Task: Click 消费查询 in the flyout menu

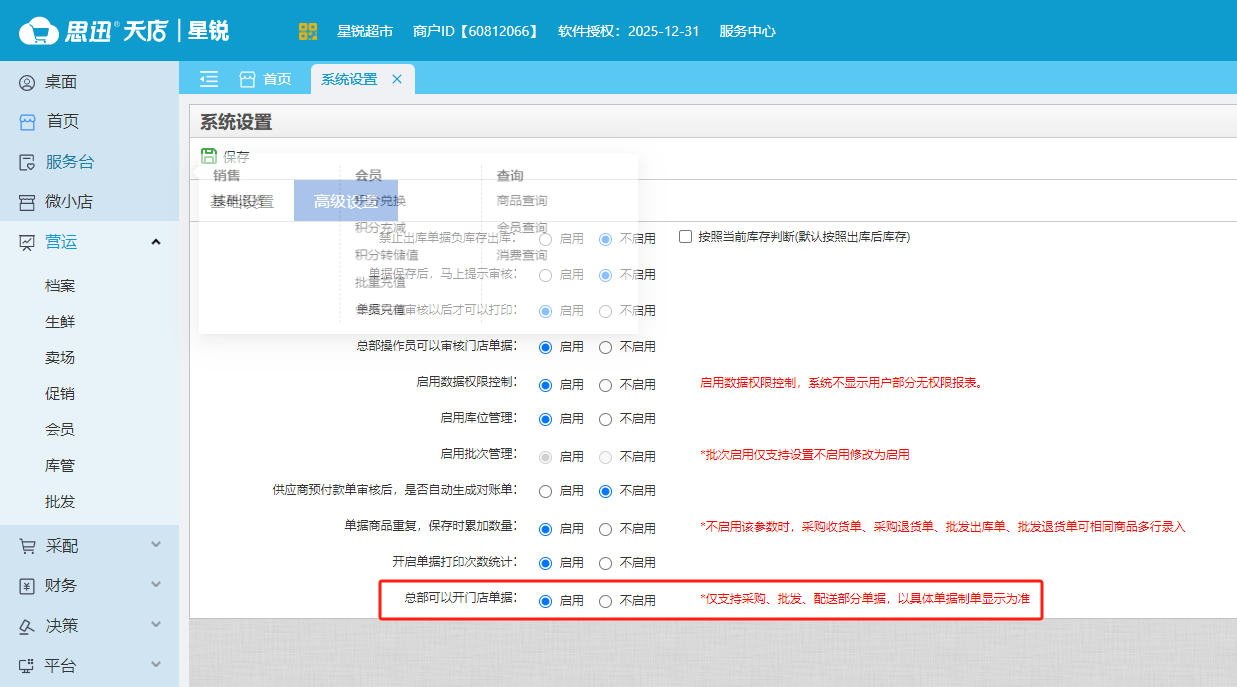Action: pos(522,255)
